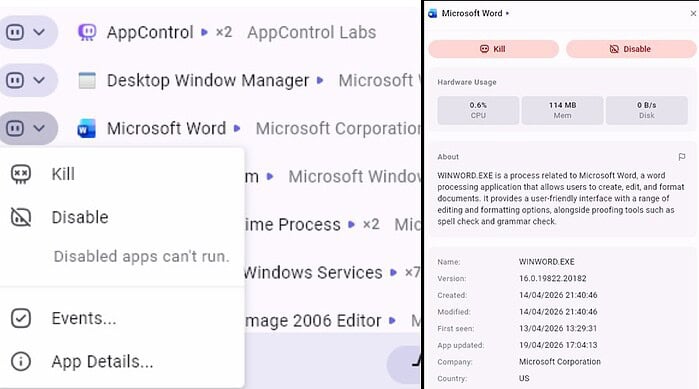Expand the arrow next to Microsoft Word in the list
Screen dimensions: 699x389
click(237, 129)
